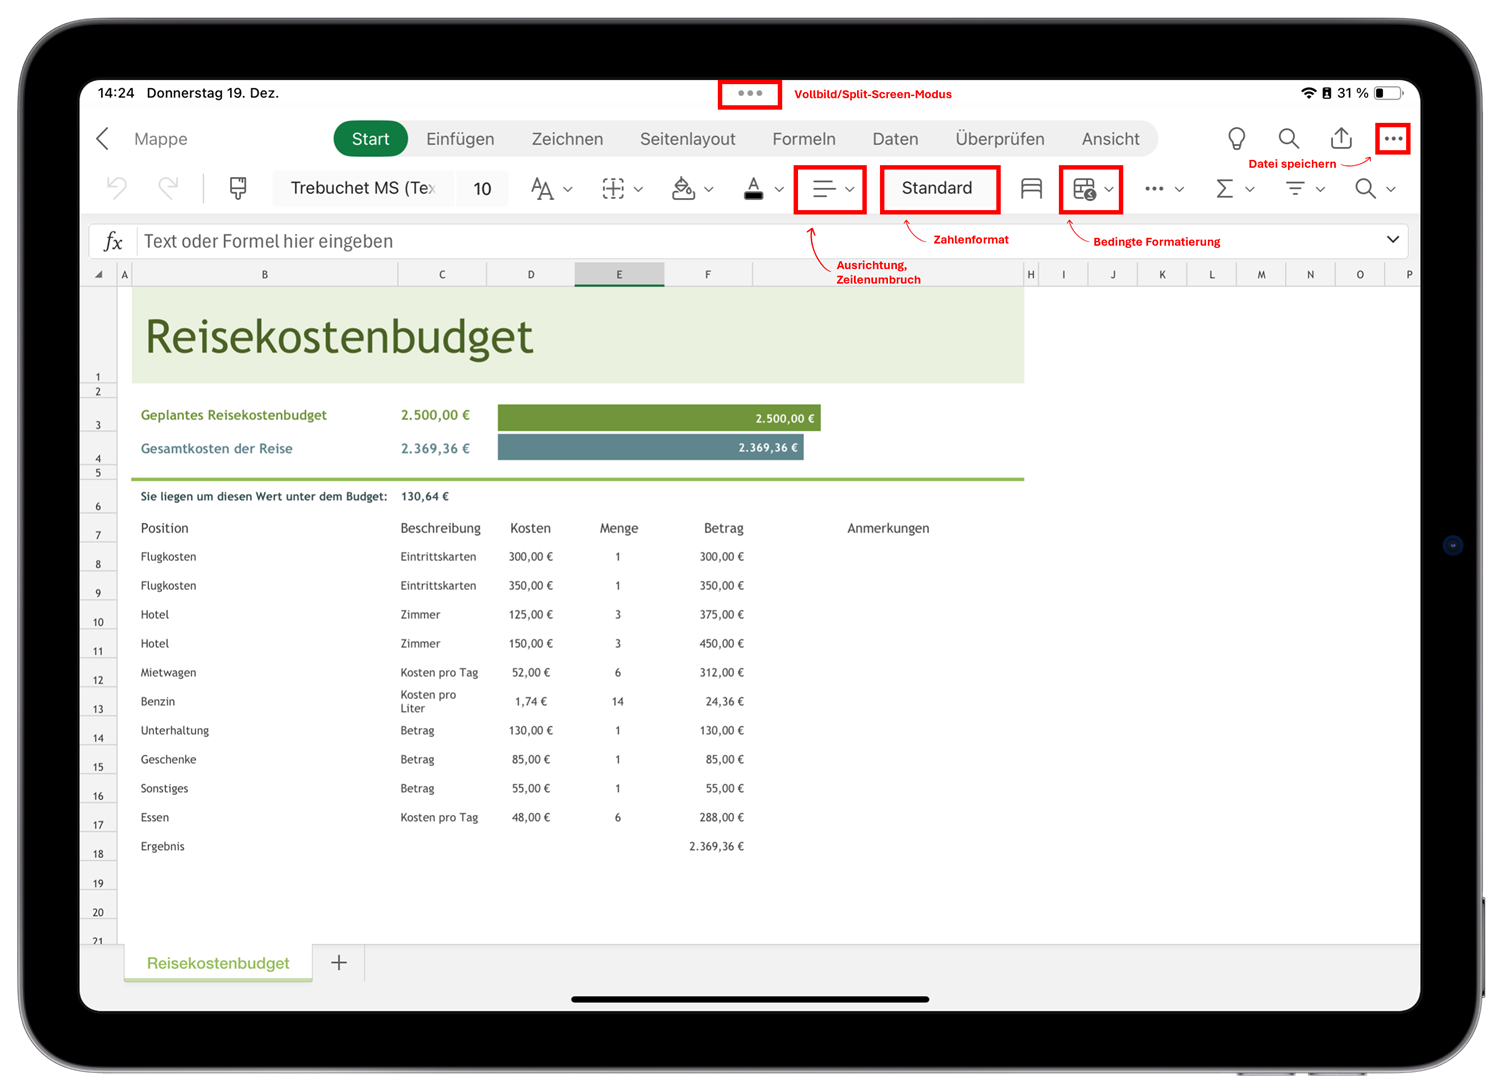
Task: Tap the search magnifier in the title bar
Action: pyautogui.click(x=1289, y=139)
